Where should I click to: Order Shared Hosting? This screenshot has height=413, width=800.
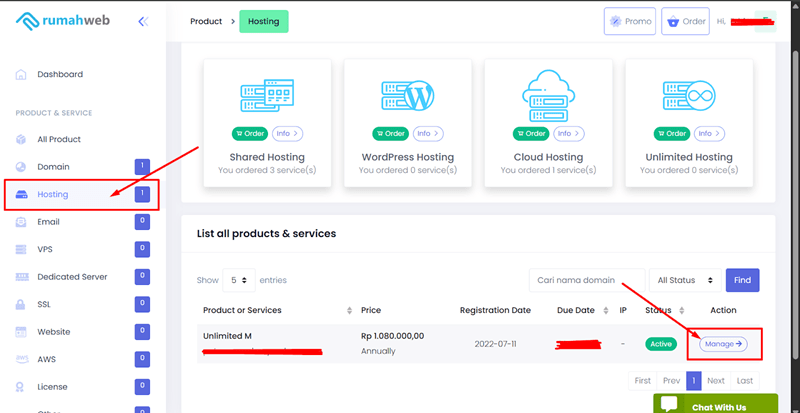pos(250,134)
